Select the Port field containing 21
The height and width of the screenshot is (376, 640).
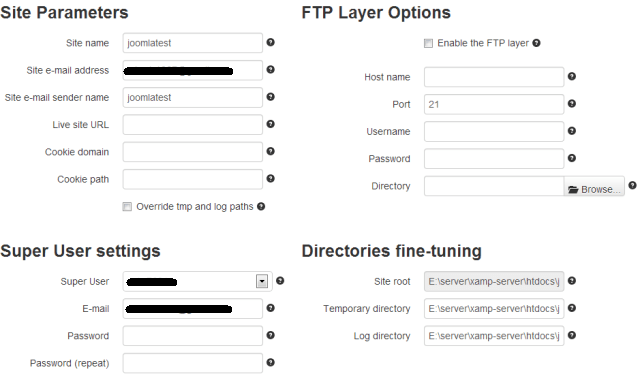coord(494,105)
